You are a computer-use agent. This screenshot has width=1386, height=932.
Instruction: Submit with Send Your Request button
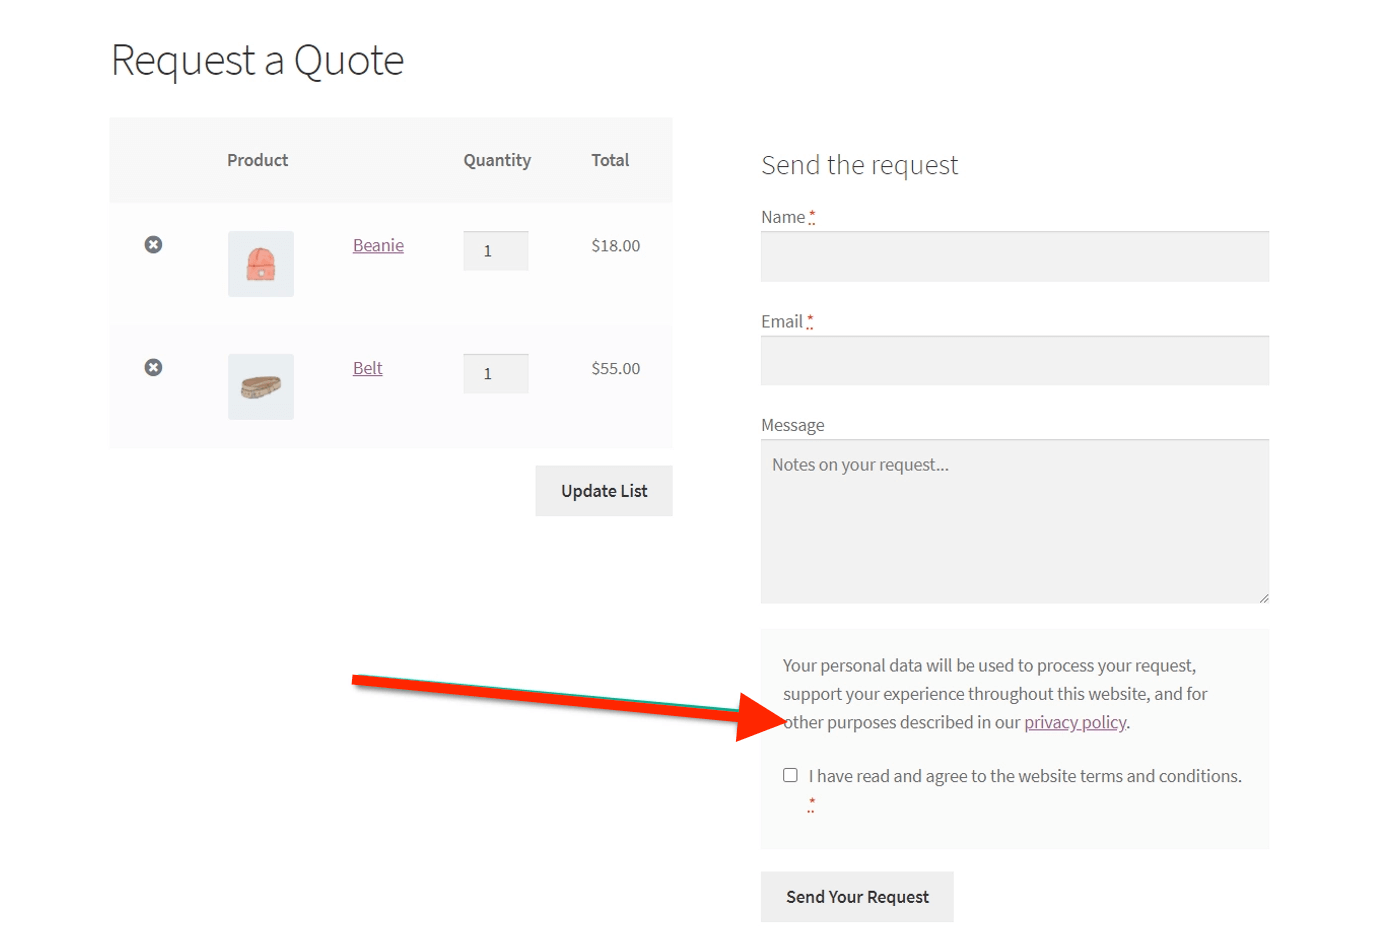pyautogui.click(x=857, y=897)
